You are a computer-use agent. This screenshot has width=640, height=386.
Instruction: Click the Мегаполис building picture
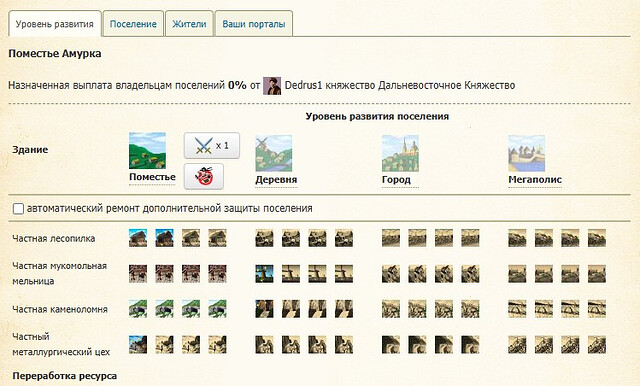527,153
